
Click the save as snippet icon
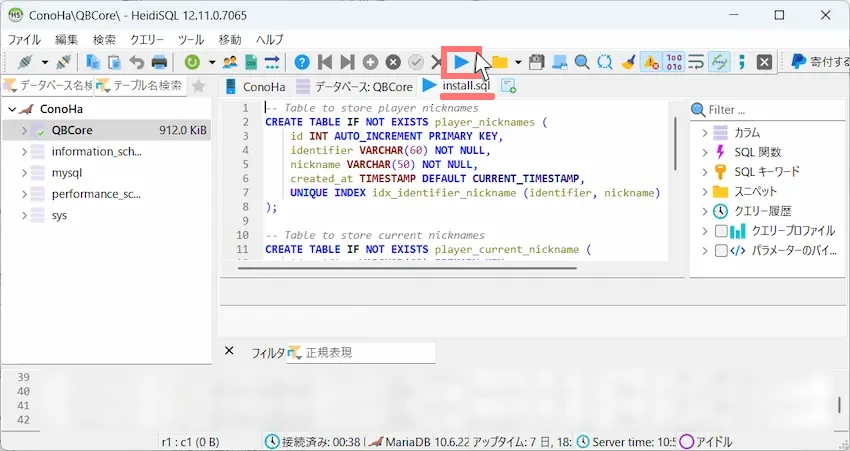click(x=559, y=62)
